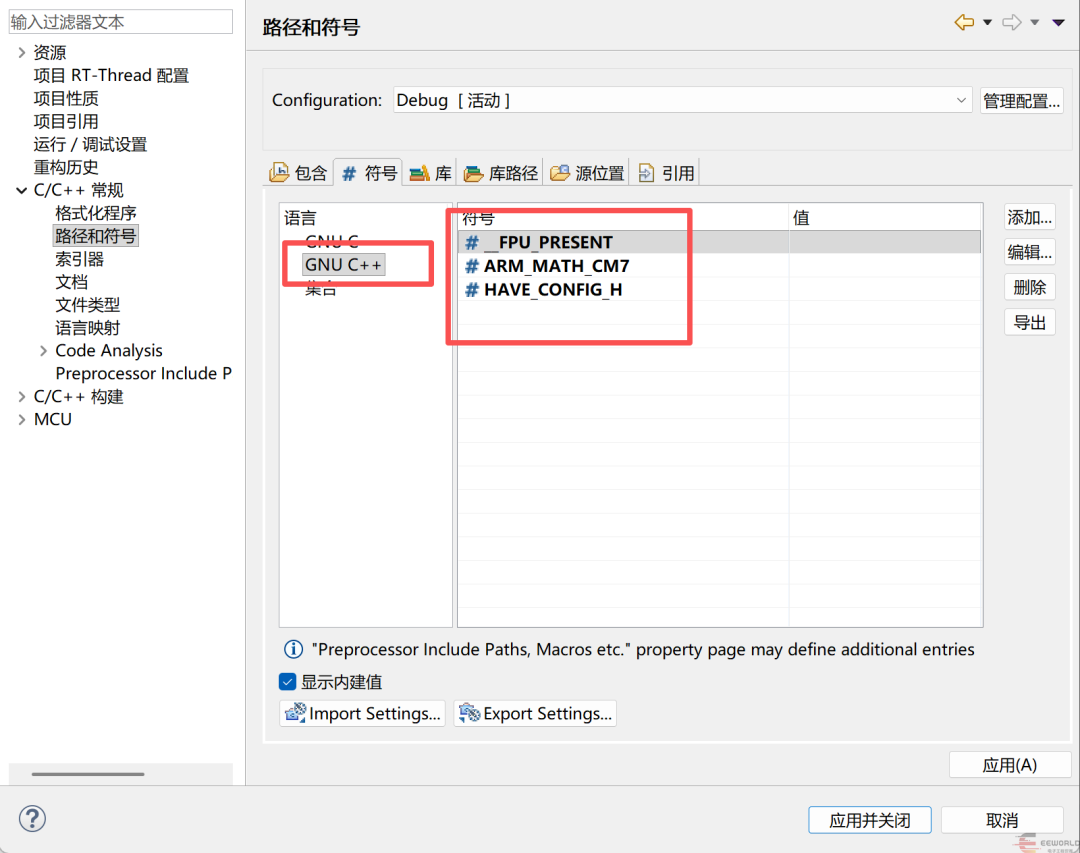The height and width of the screenshot is (853, 1080).
Task: Click Import Settings button icon
Action: (296, 712)
